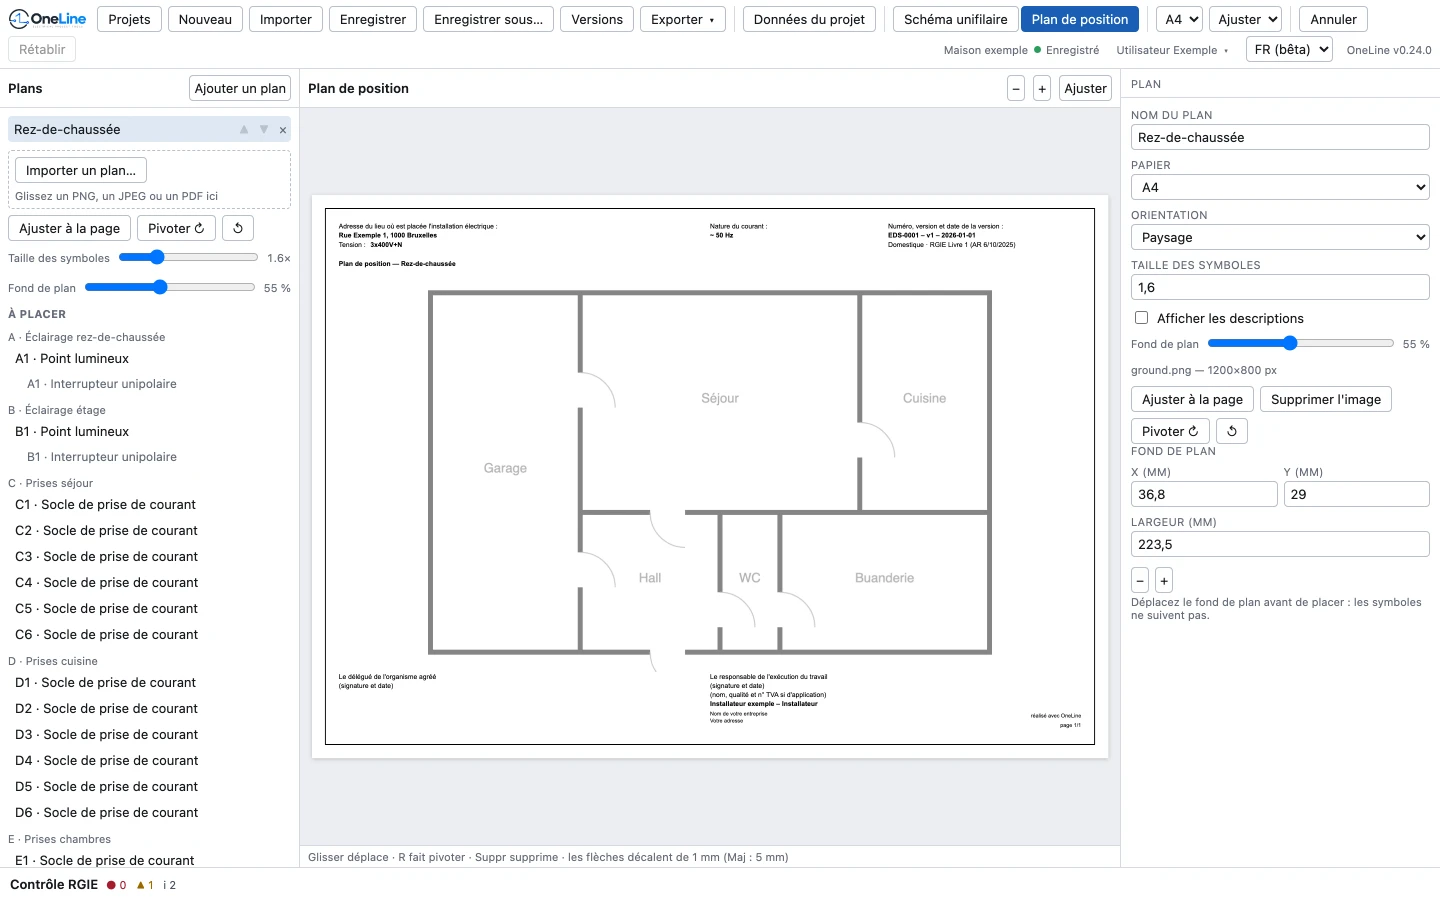Click Enregistrer sous… button
Image resolution: width=1440 pixels, height=900 pixels.
coord(489,19)
